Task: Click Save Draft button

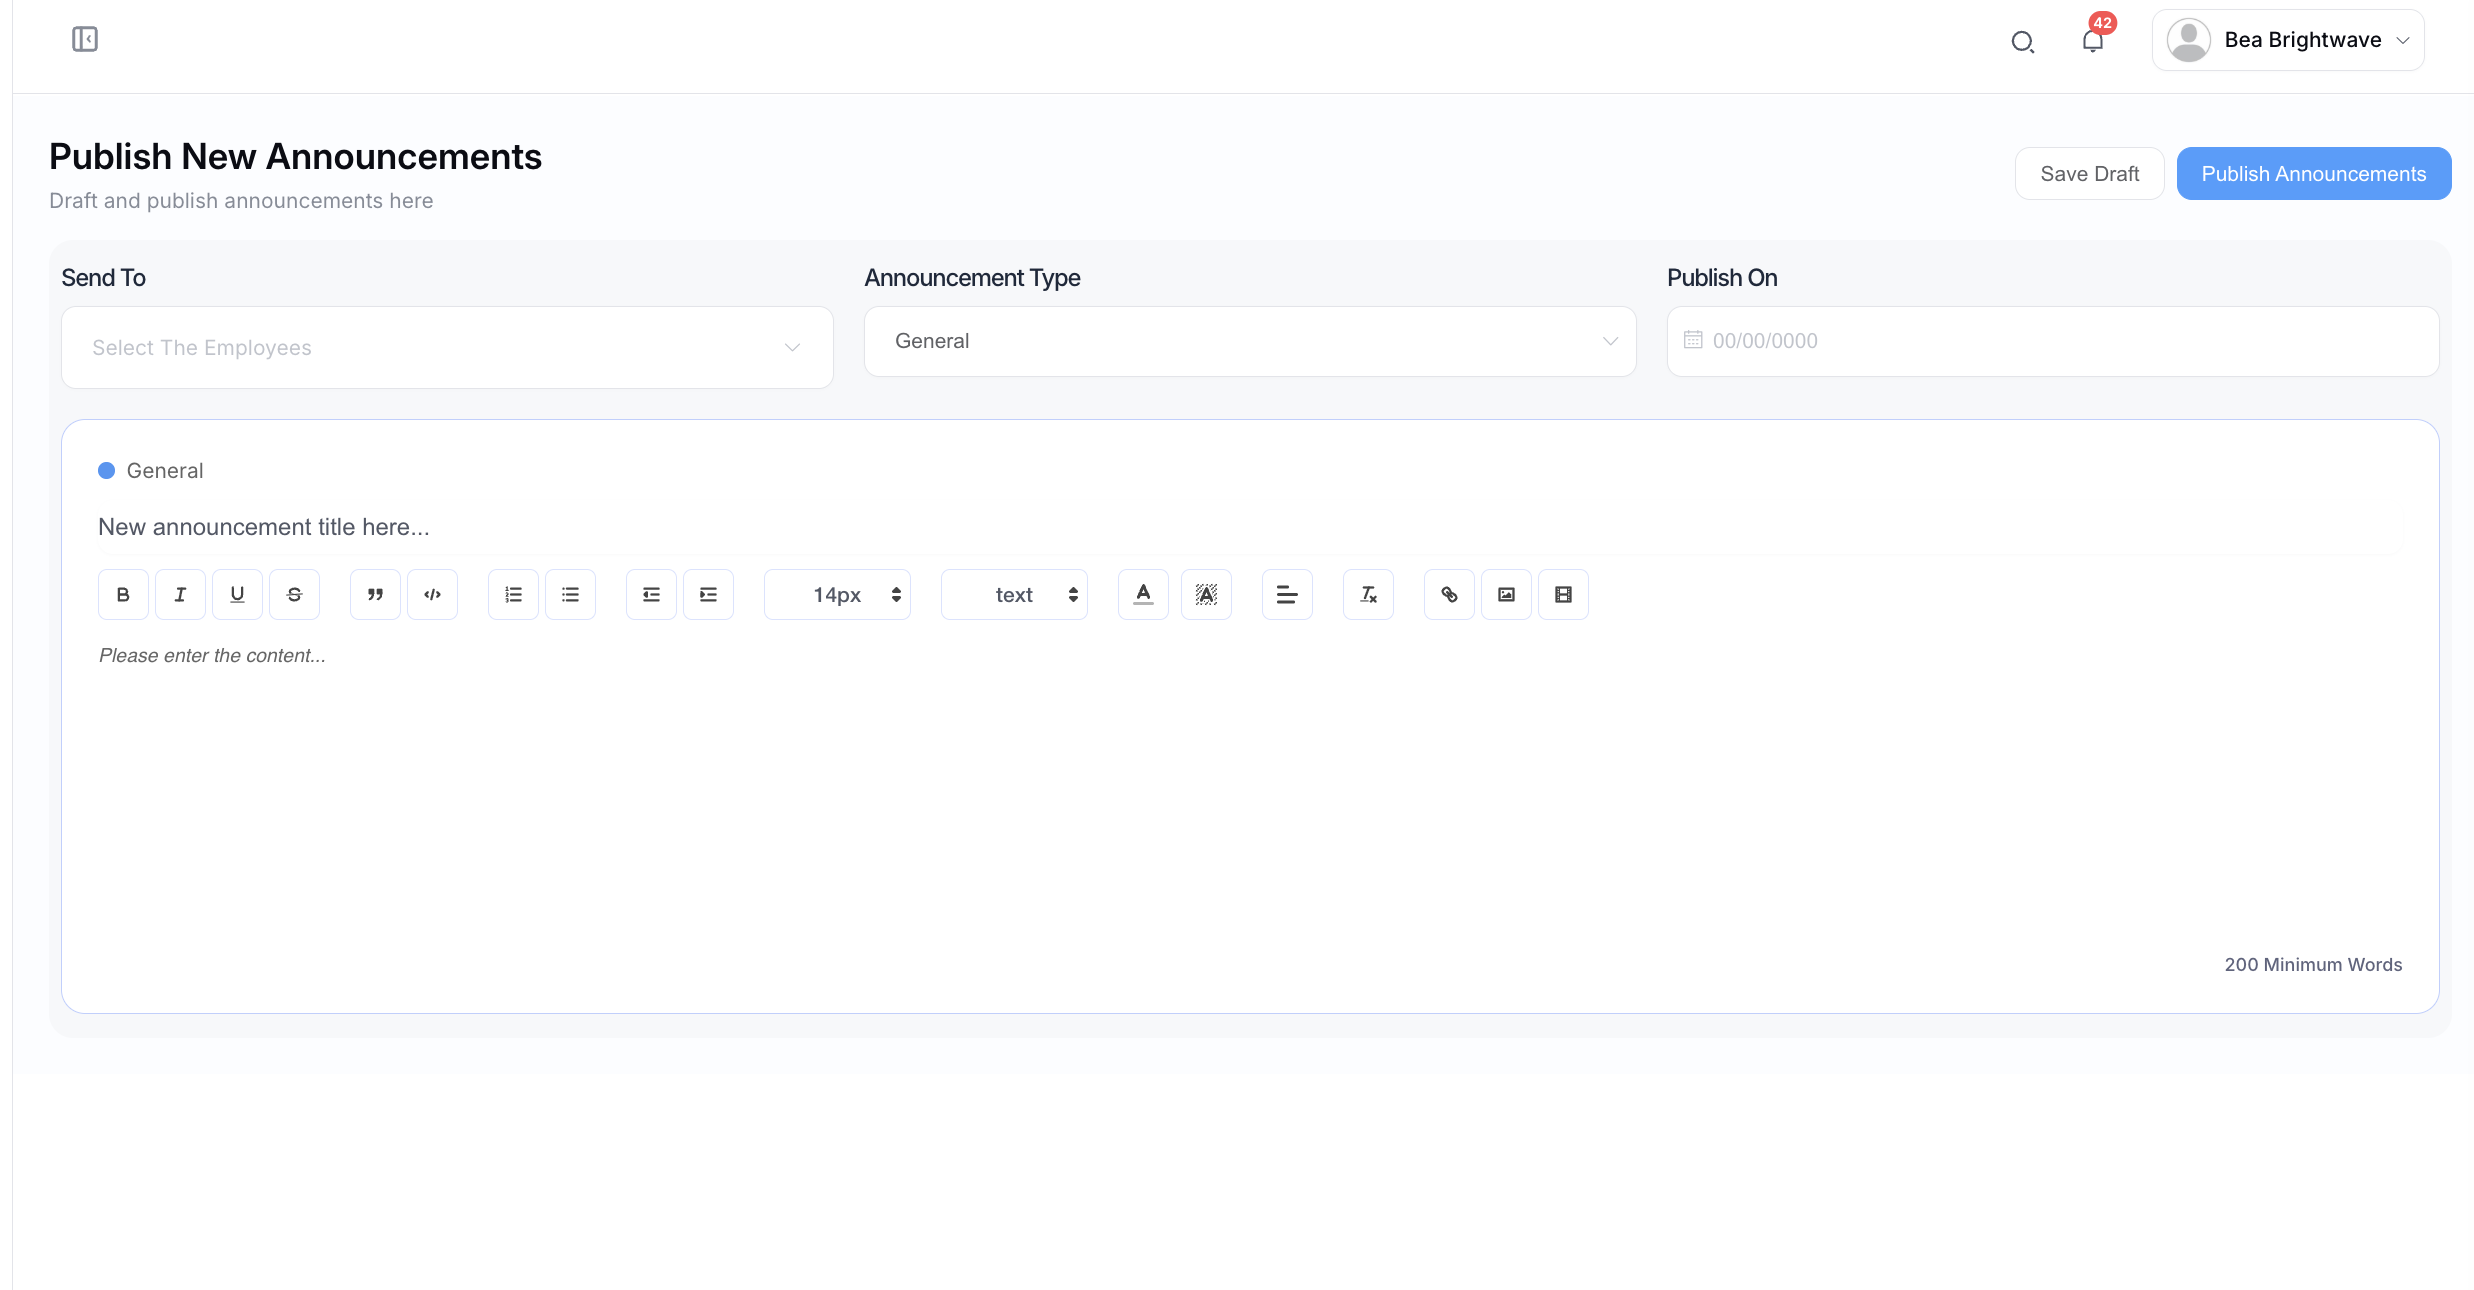Action: [x=2089, y=174]
